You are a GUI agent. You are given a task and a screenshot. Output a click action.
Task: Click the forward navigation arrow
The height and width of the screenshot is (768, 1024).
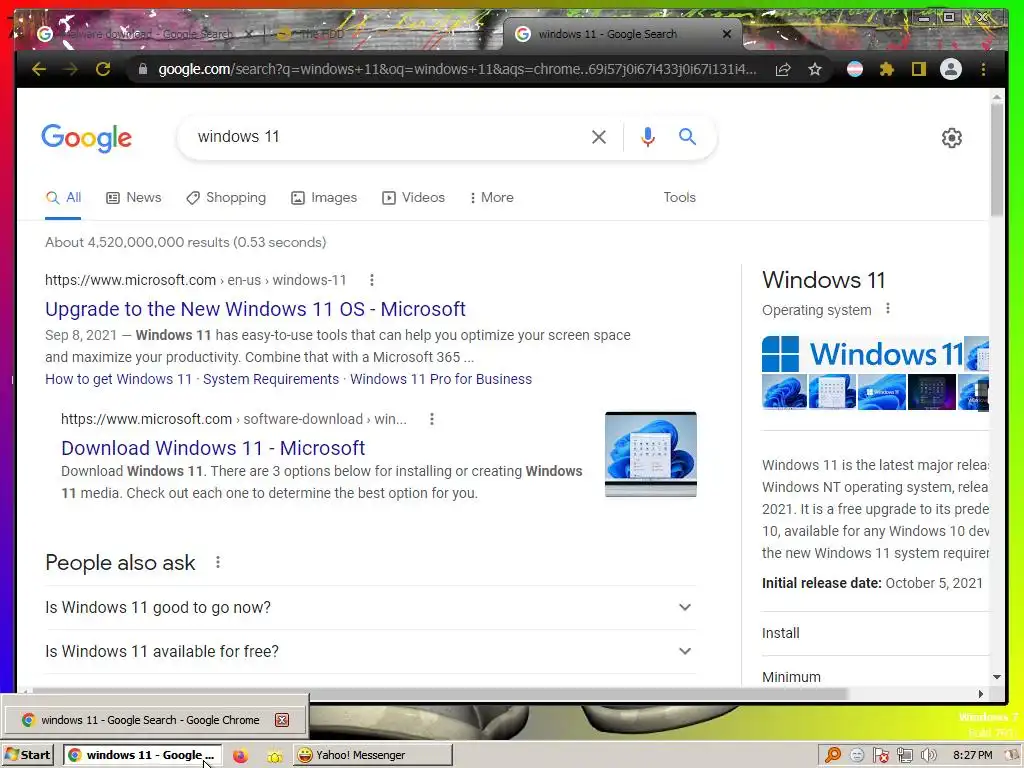pyautogui.click(x=71, y=69)
